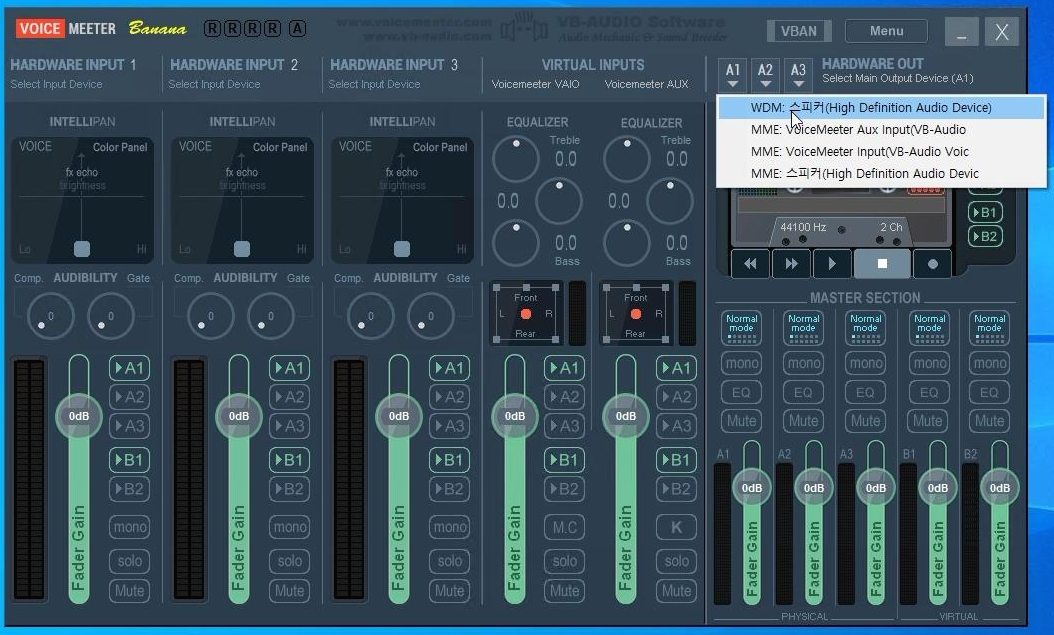This screenshot has height=635, width=1054.
Task: Start recording with the cassette record button
Action: point(932,263)
